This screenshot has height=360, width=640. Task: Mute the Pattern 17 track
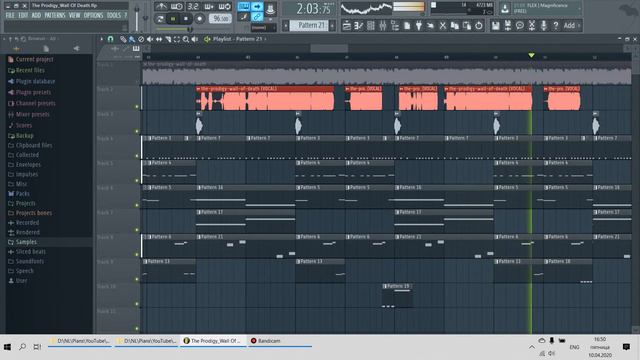[x=137, y=230]
